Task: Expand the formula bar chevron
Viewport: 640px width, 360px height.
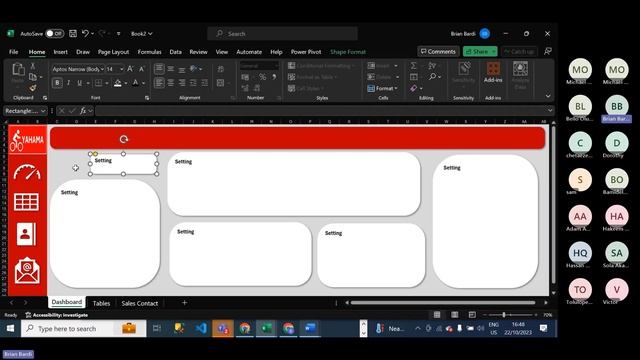Action: click(550, 111)
